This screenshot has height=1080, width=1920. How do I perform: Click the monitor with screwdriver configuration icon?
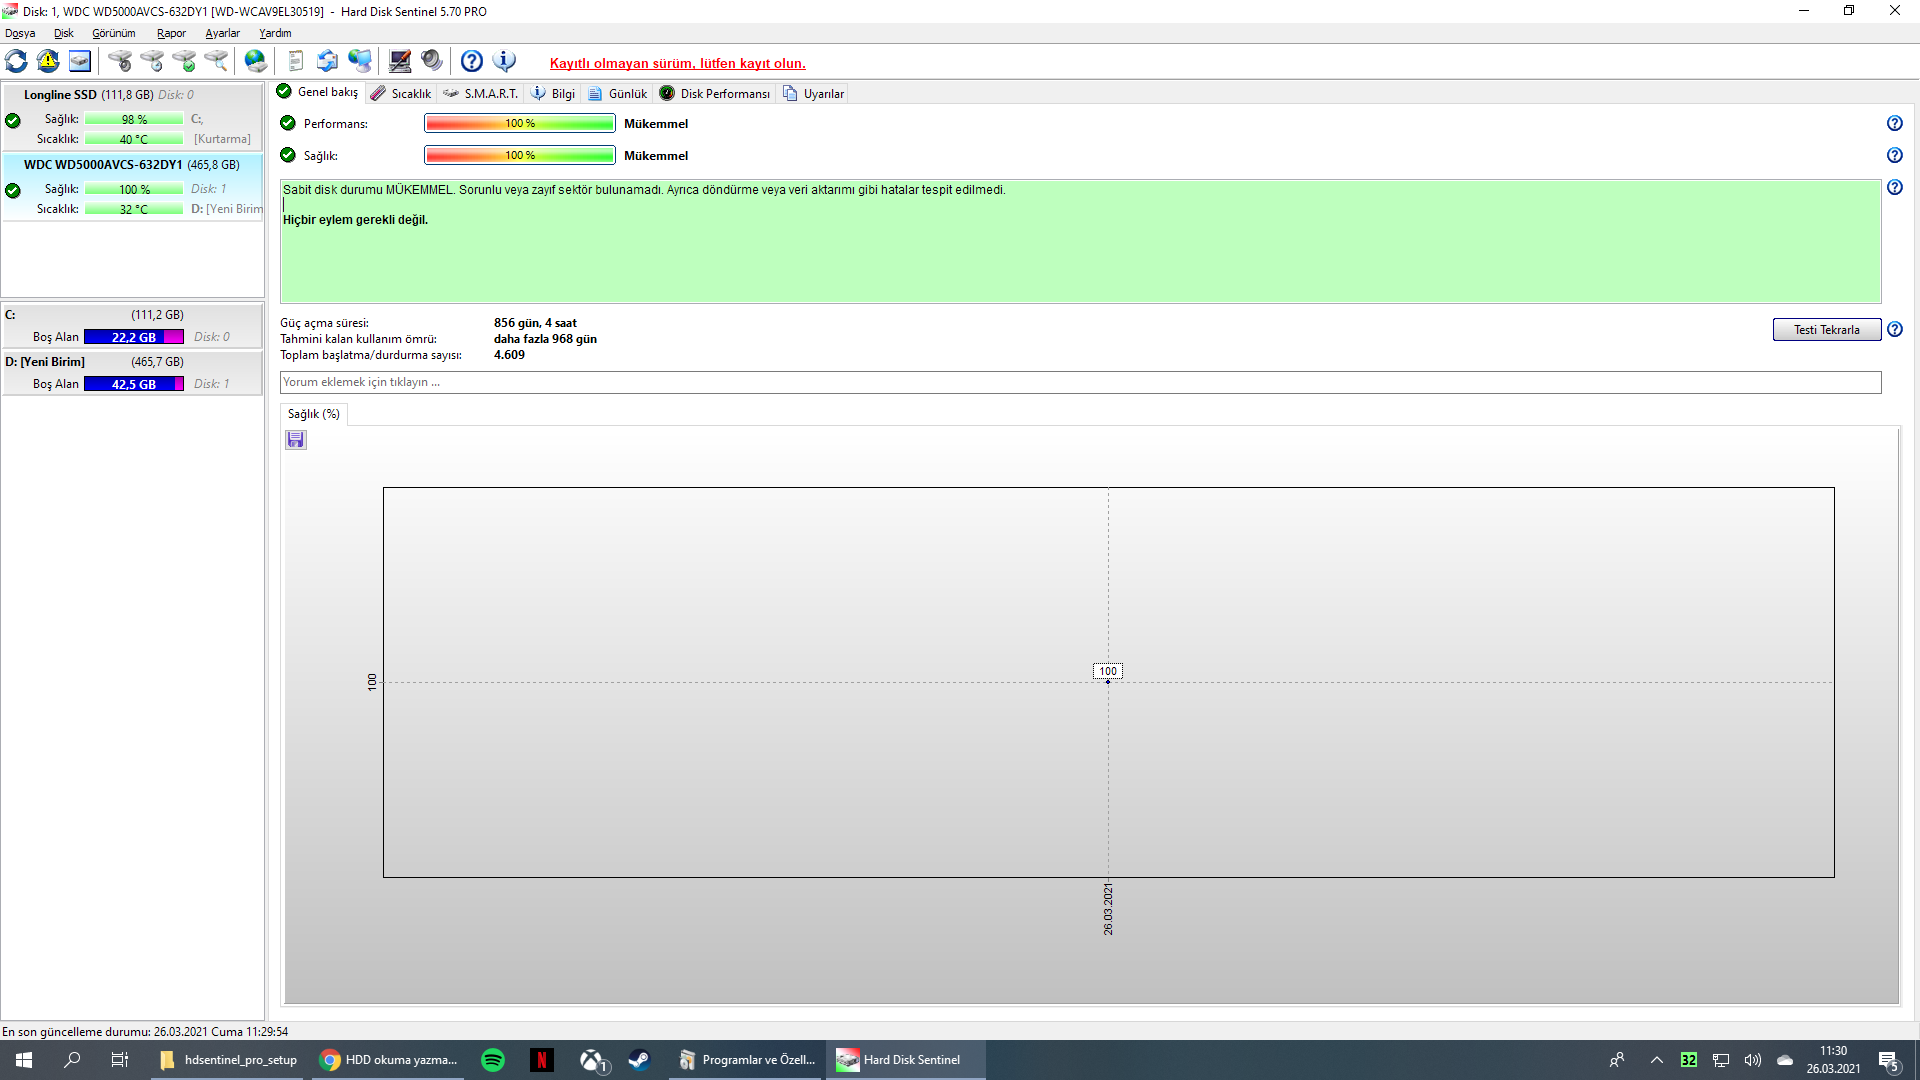point(400,61)
